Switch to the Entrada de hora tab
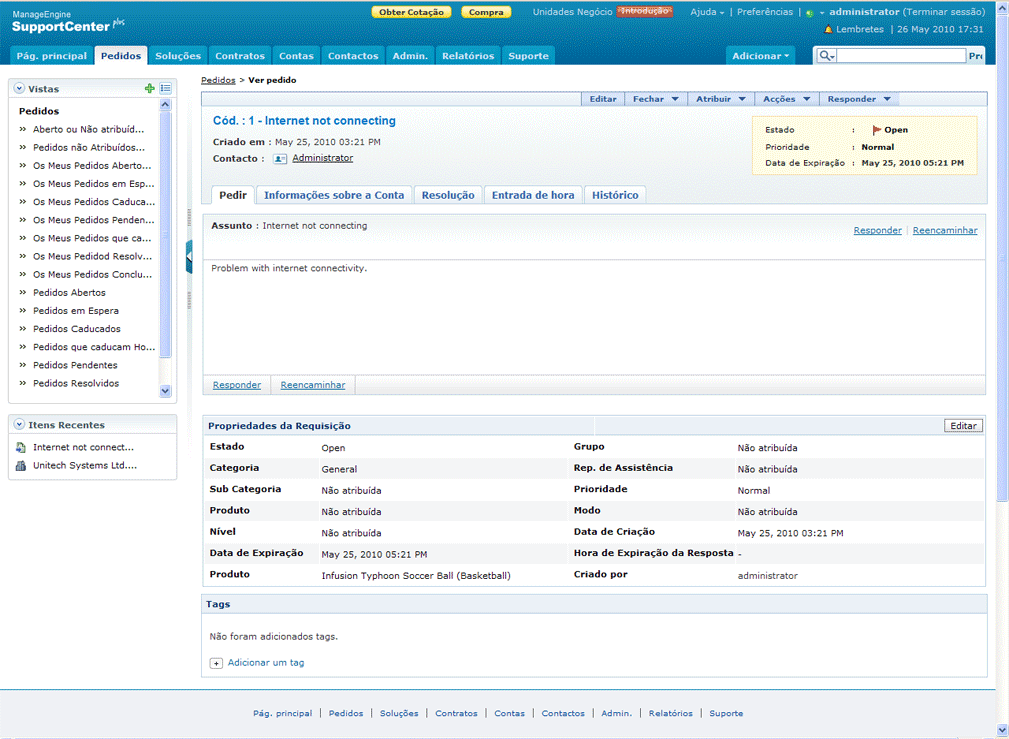Viewport: 1009px width, 739px height. [533, 195]
